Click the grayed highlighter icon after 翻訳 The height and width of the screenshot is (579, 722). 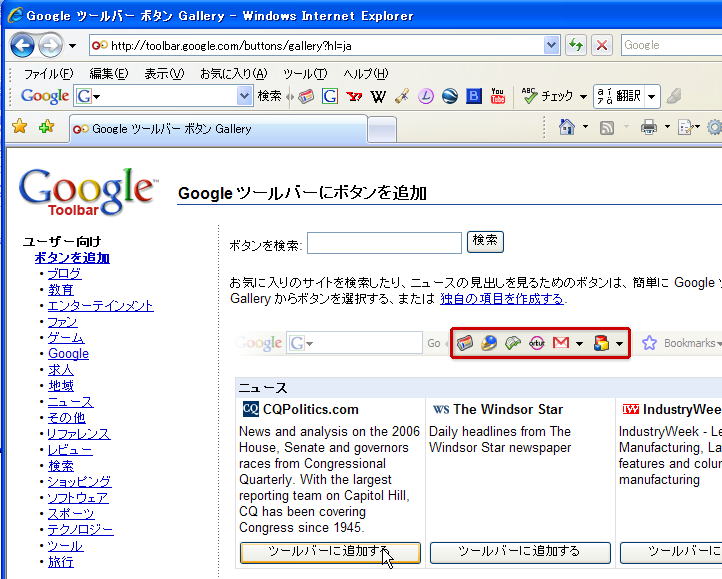(x=674, y=96)
